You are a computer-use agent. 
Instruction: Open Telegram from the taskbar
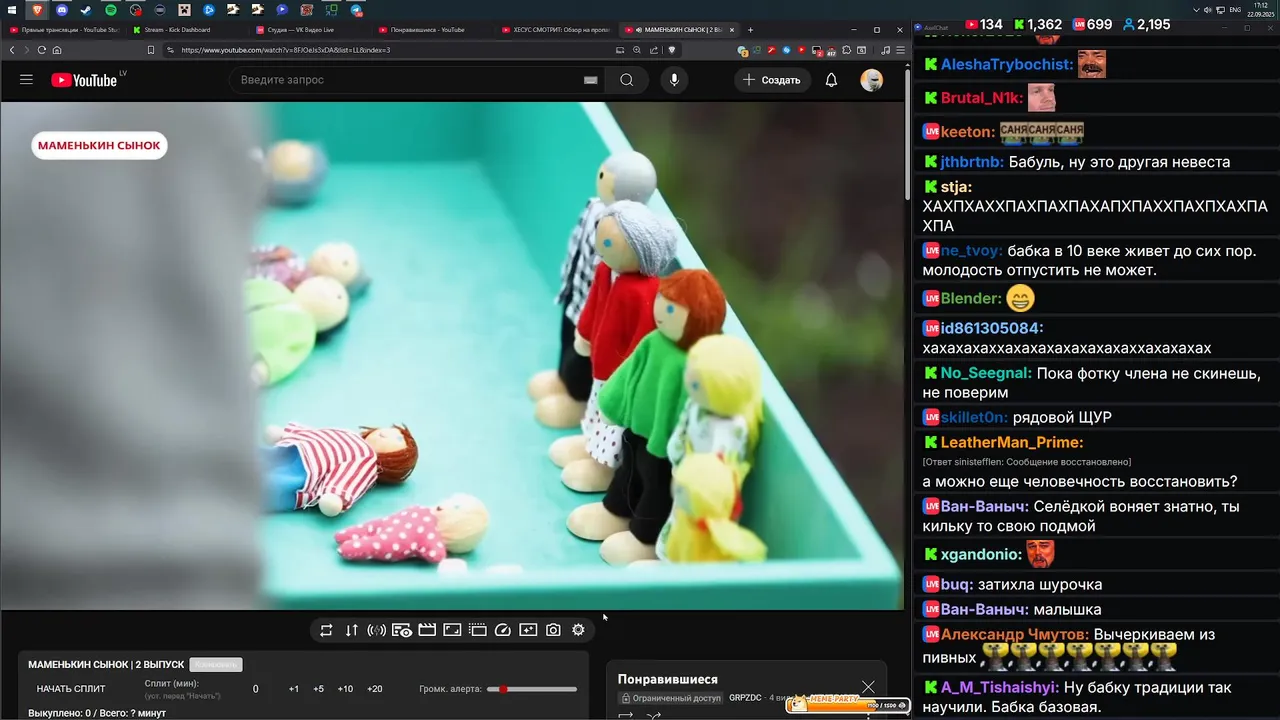click(356, 10)
